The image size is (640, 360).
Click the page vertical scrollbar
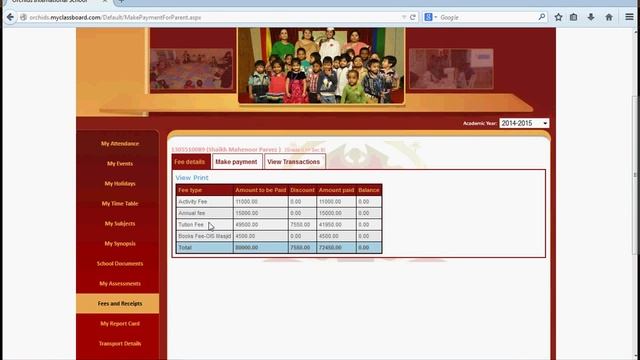point(636,176)
